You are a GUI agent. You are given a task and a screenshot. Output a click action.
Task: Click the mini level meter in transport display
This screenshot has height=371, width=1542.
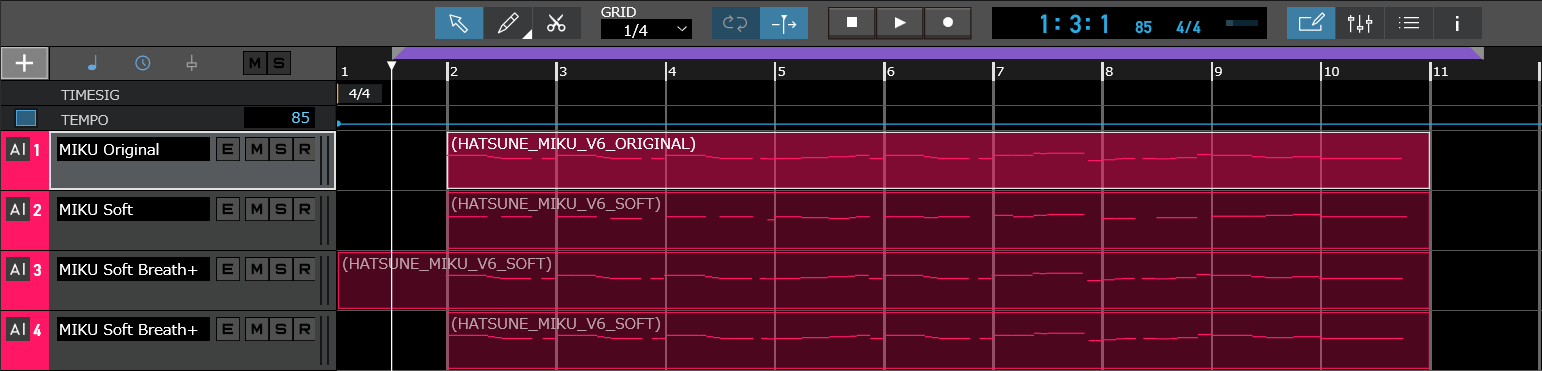pyautogui.click(x=1243, y=22)
